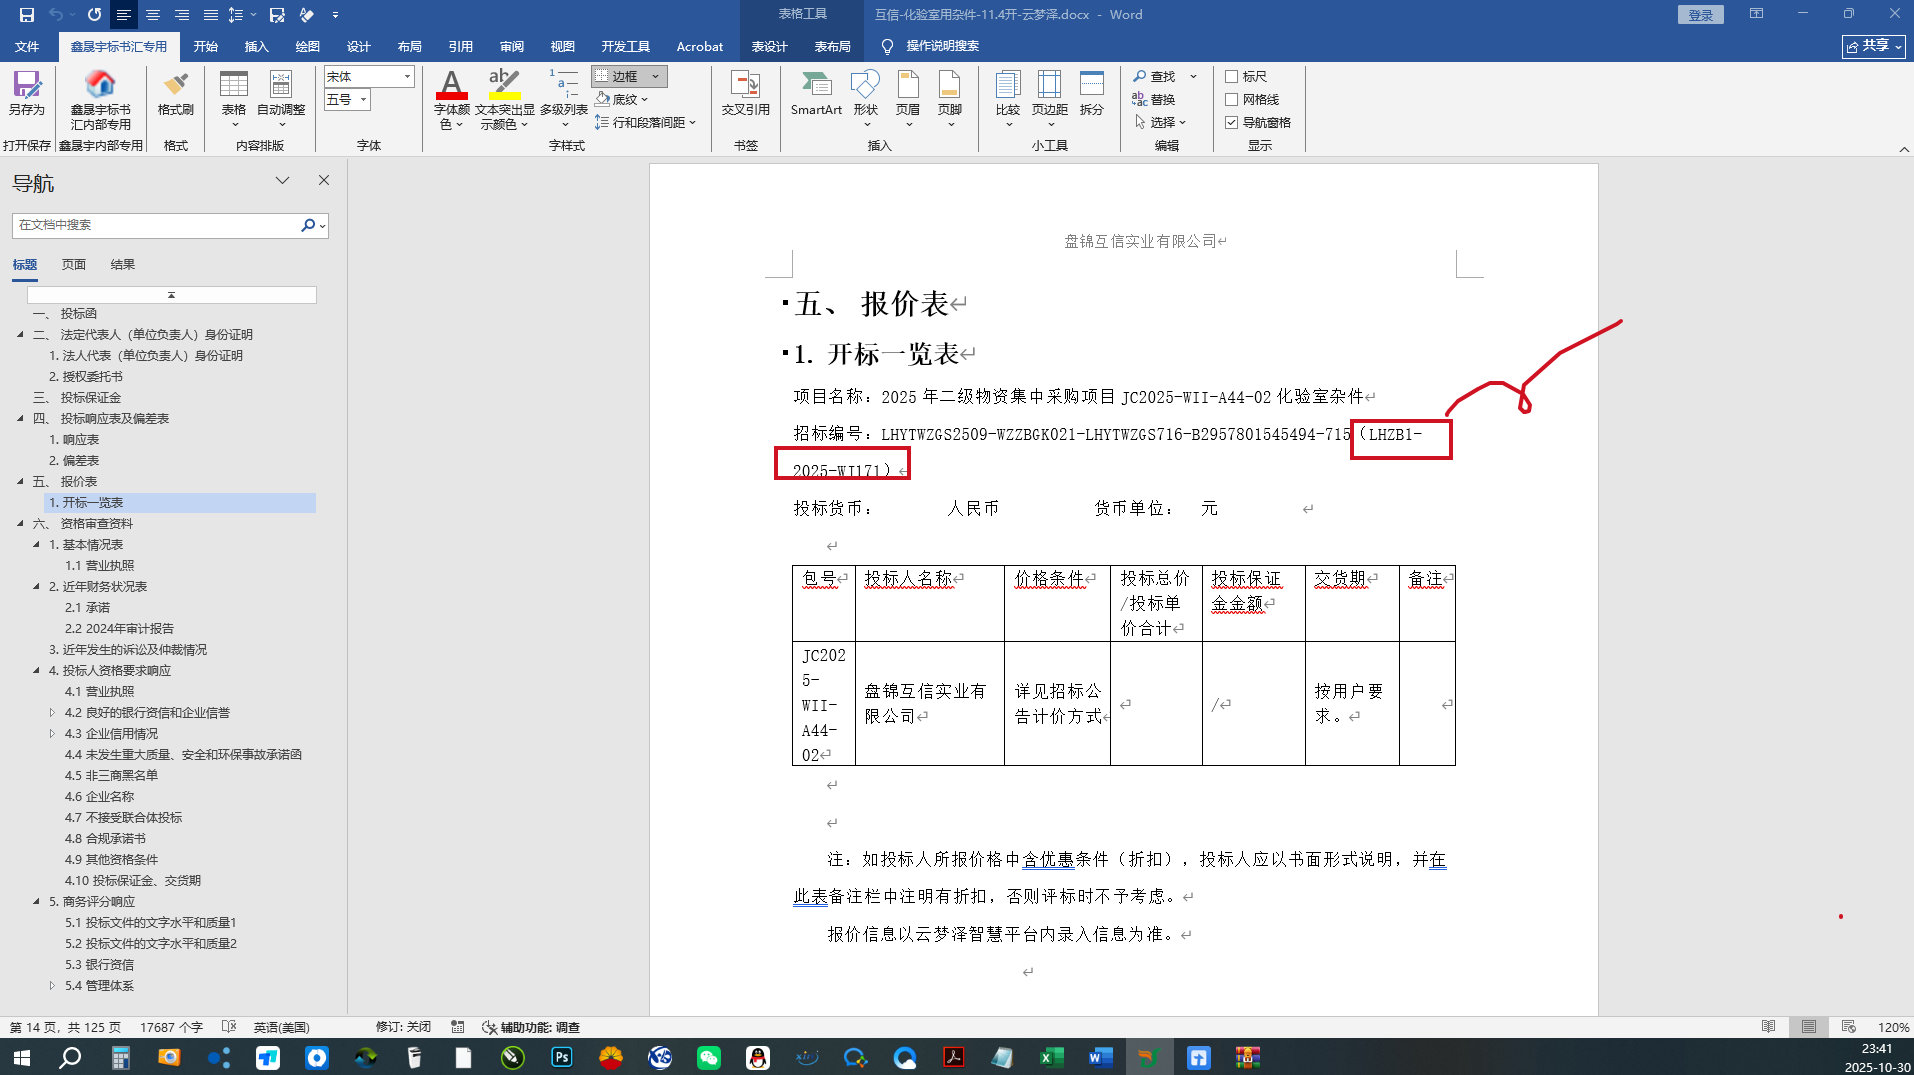1914x1075 pixels.
Task: Click the read mode view icon in status bar
Action: pos(1768,1027)
